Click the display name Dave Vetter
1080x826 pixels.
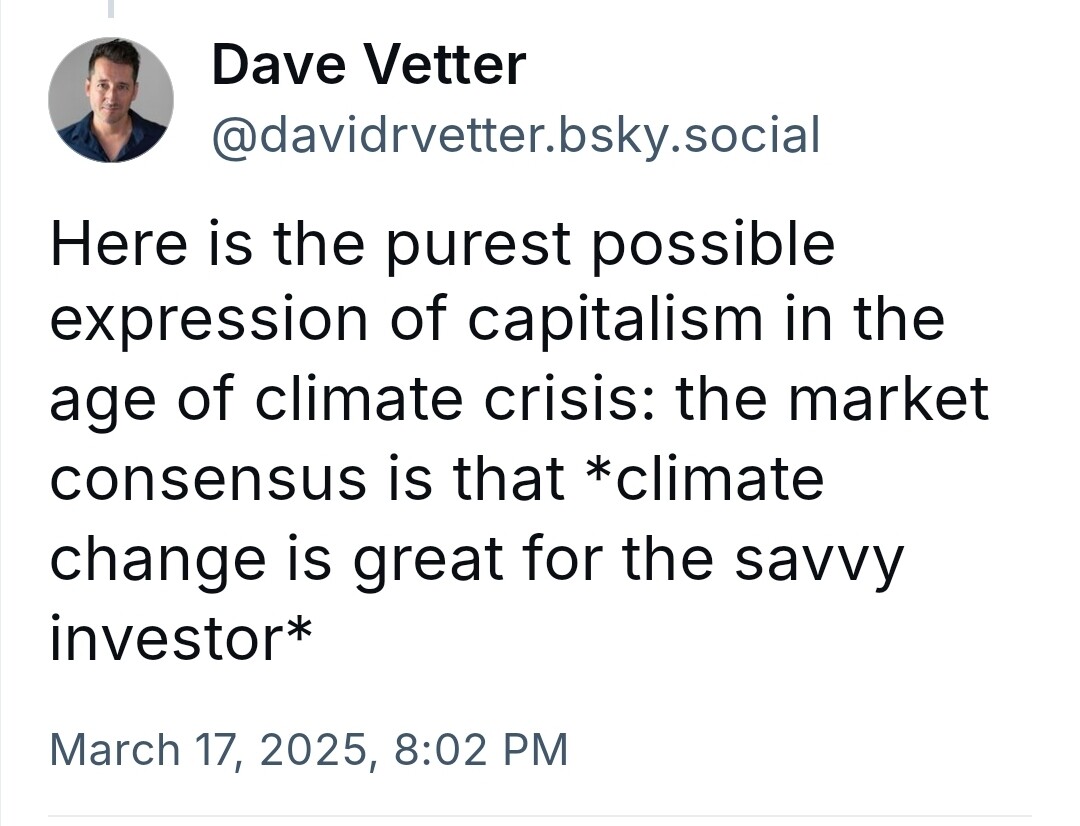369,65
